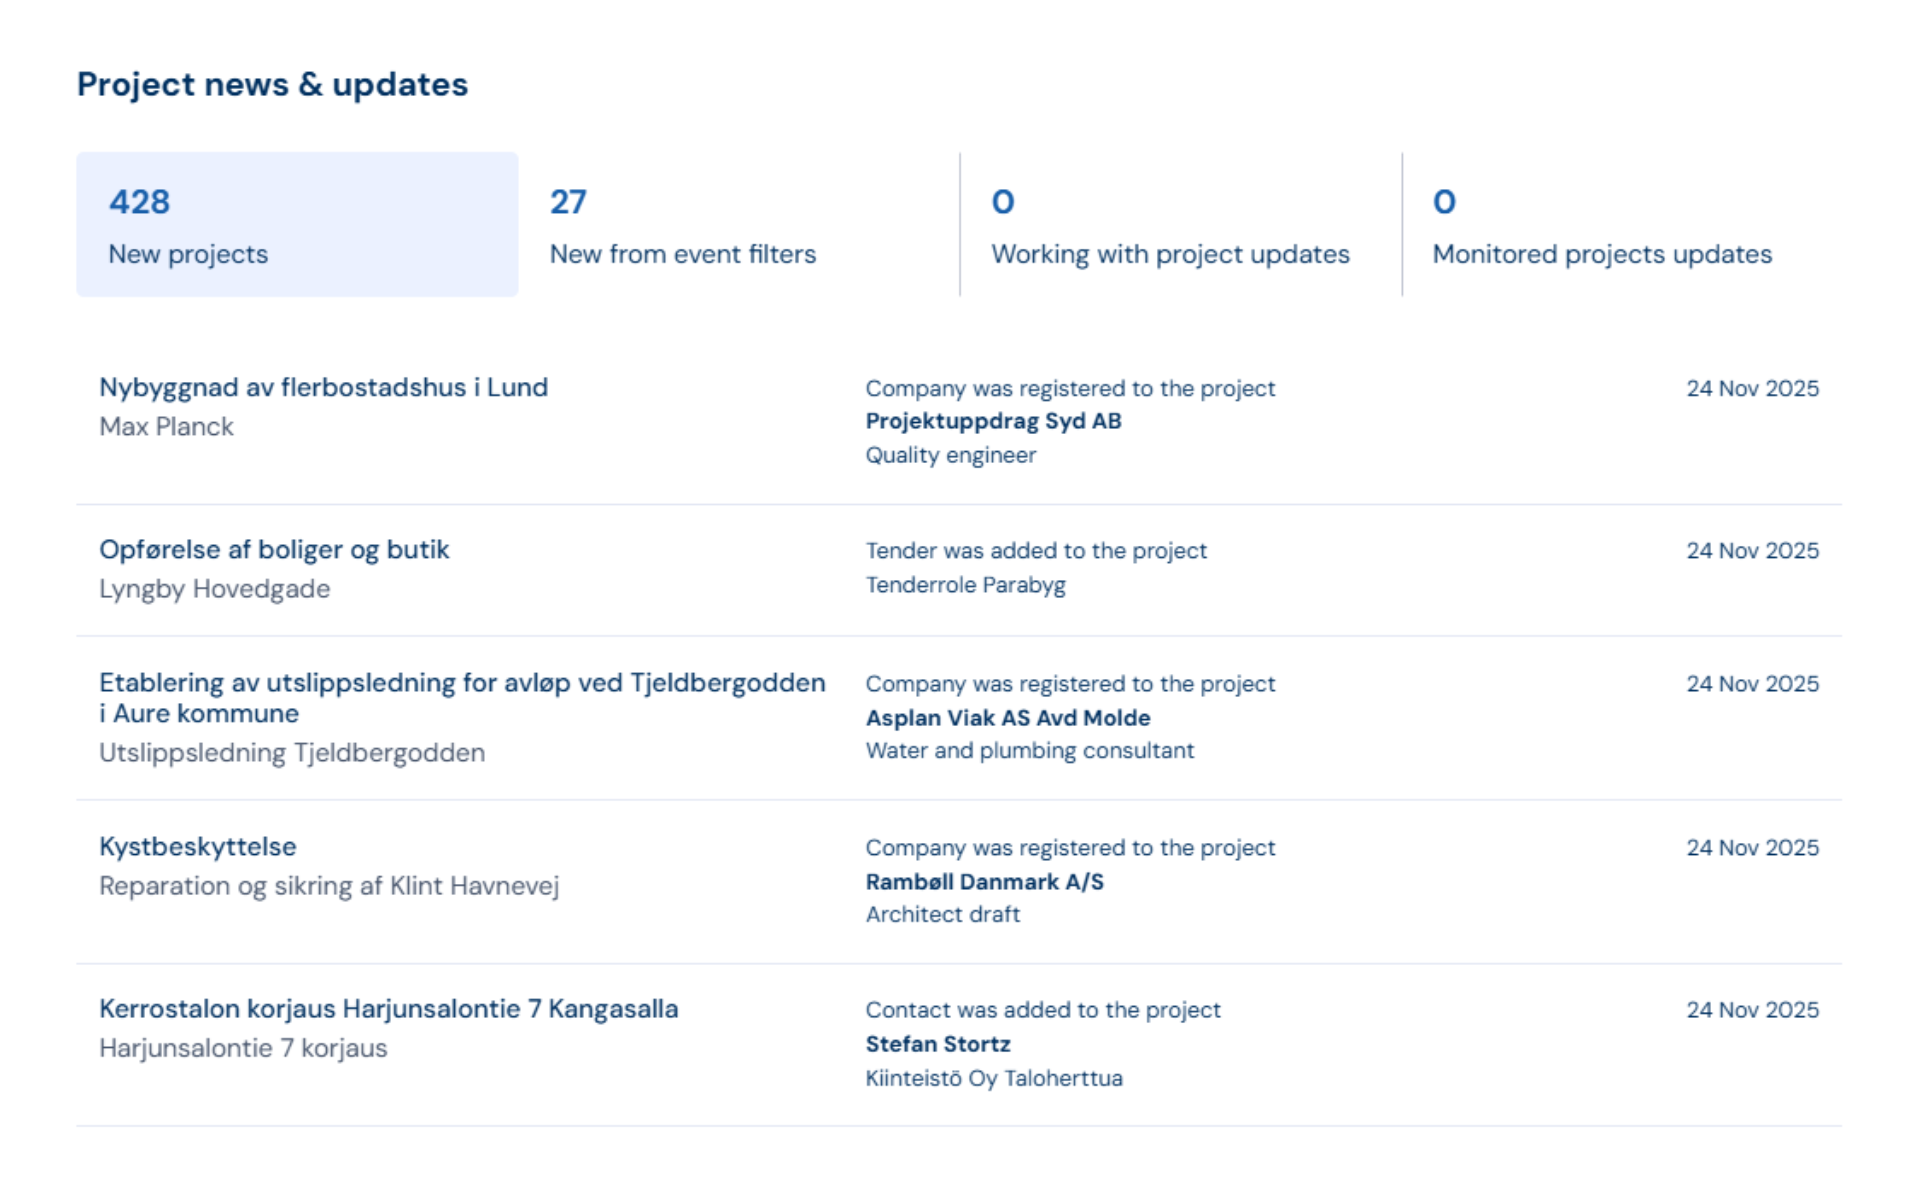Click Tenderrole Parabyg text
1920x1200 pixels.
pyautogui.click(x=965, y=584)
